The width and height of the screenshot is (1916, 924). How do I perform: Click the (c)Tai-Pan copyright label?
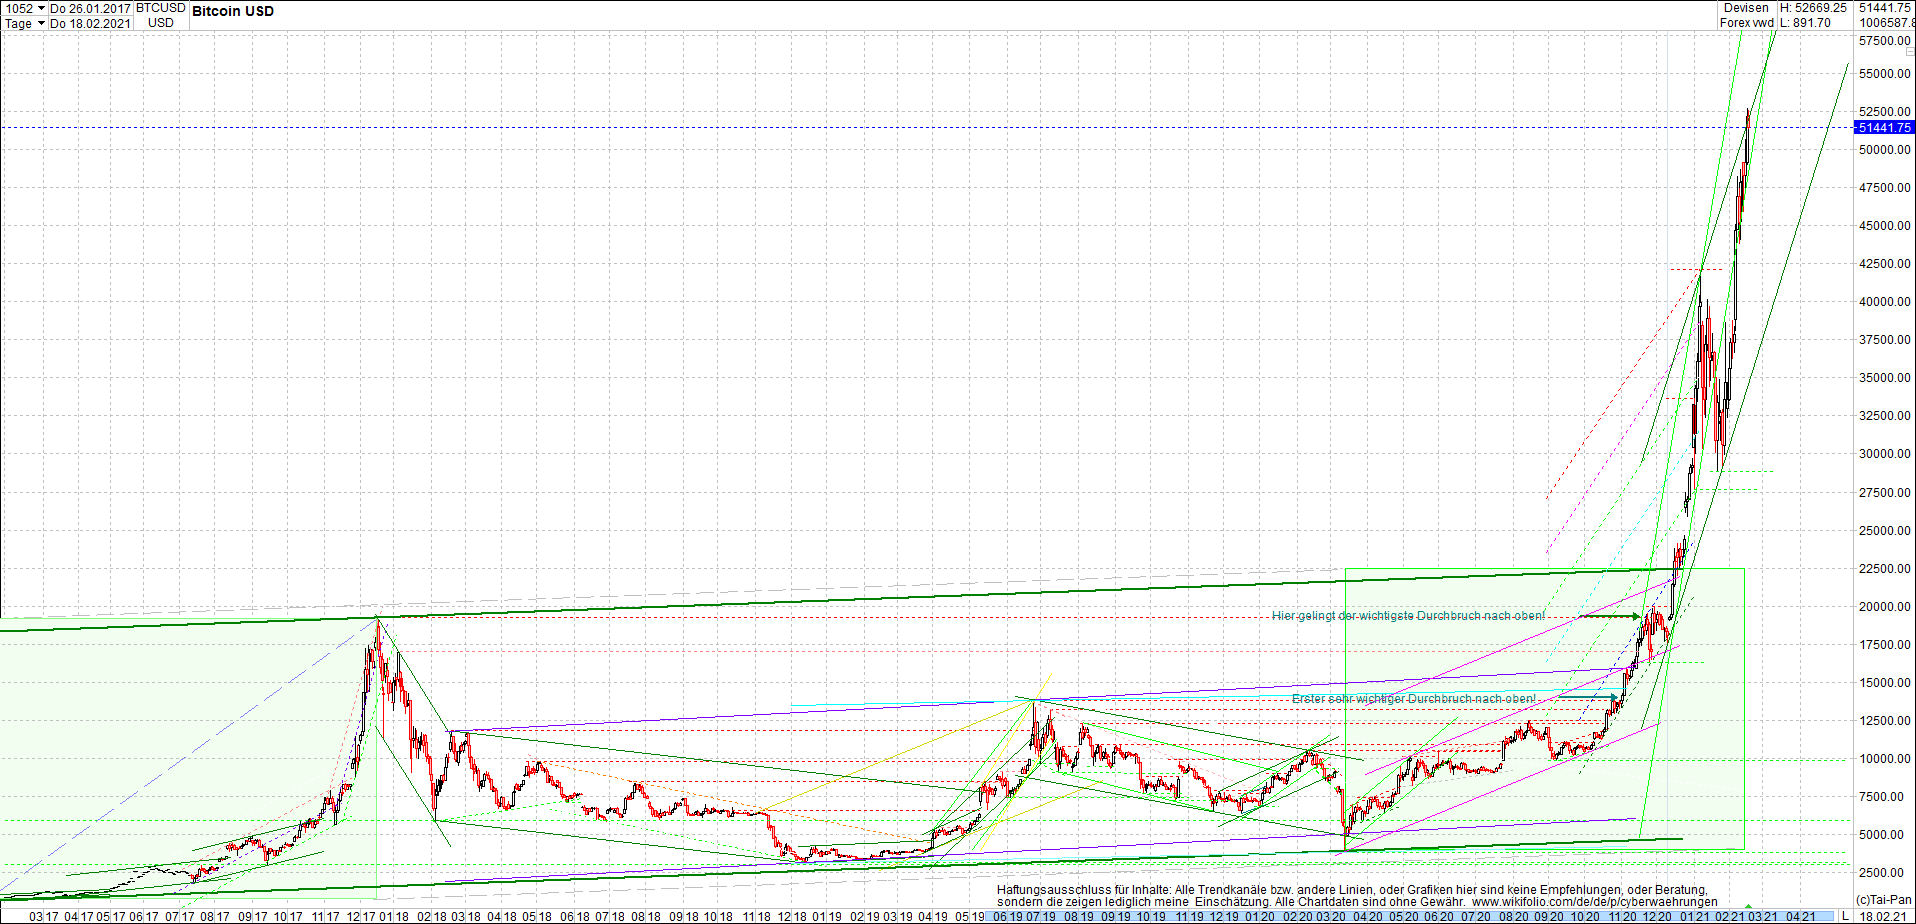click(1884, 901)
